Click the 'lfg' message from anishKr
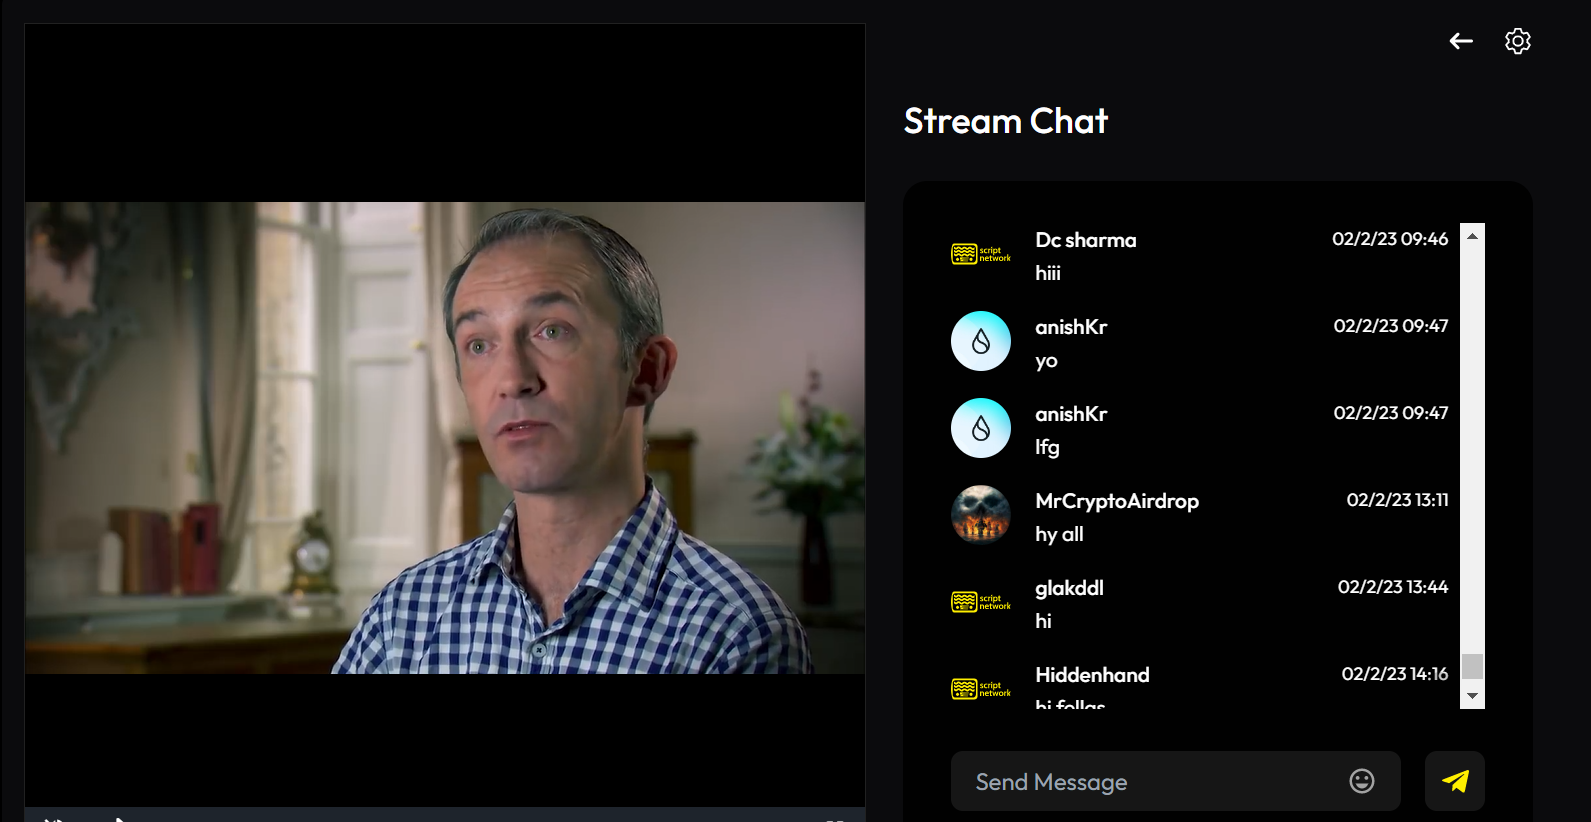The image size is (1591, 822). 1047,447
